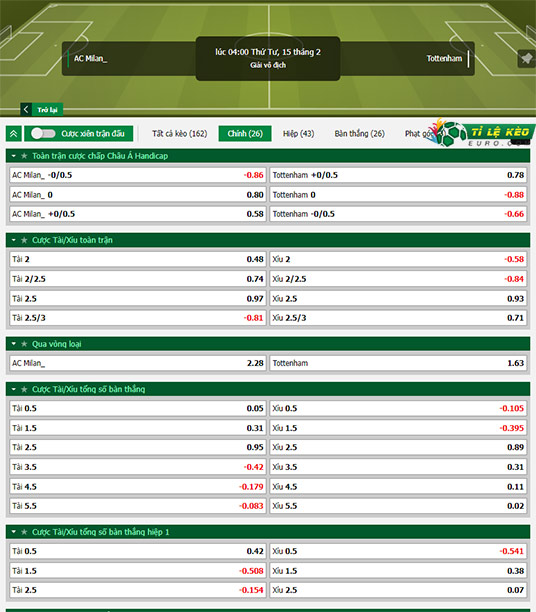Collapse the Tài/Xỉu tổng số bàn thắng hiệp 1 arrow
The image size is (536, 612).
coord(14,532)
